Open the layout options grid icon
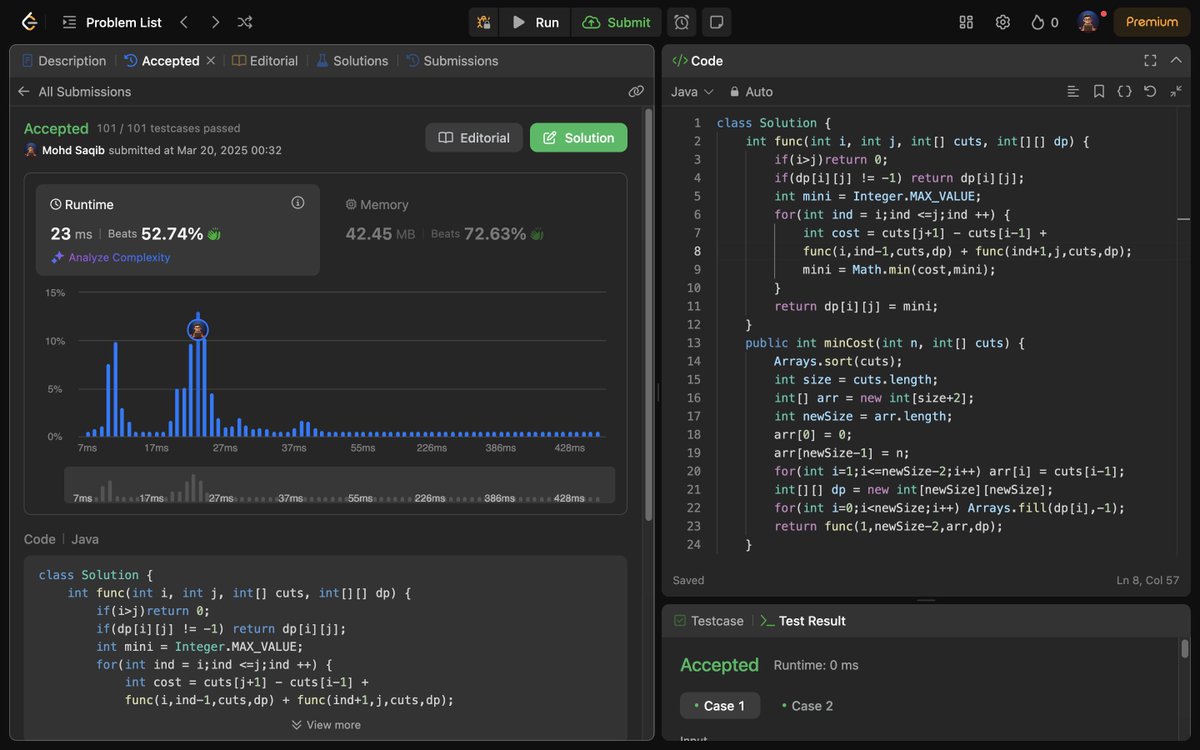The width and height of the screenshot is (1200, 750). (965, 21)
